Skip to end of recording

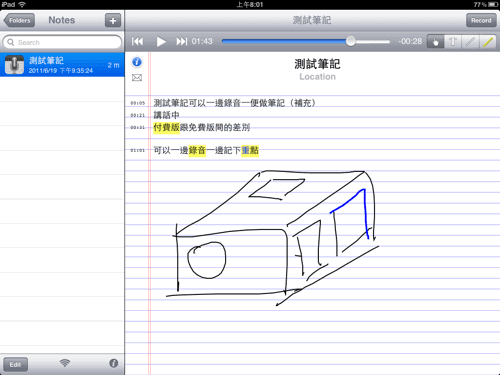182,41
